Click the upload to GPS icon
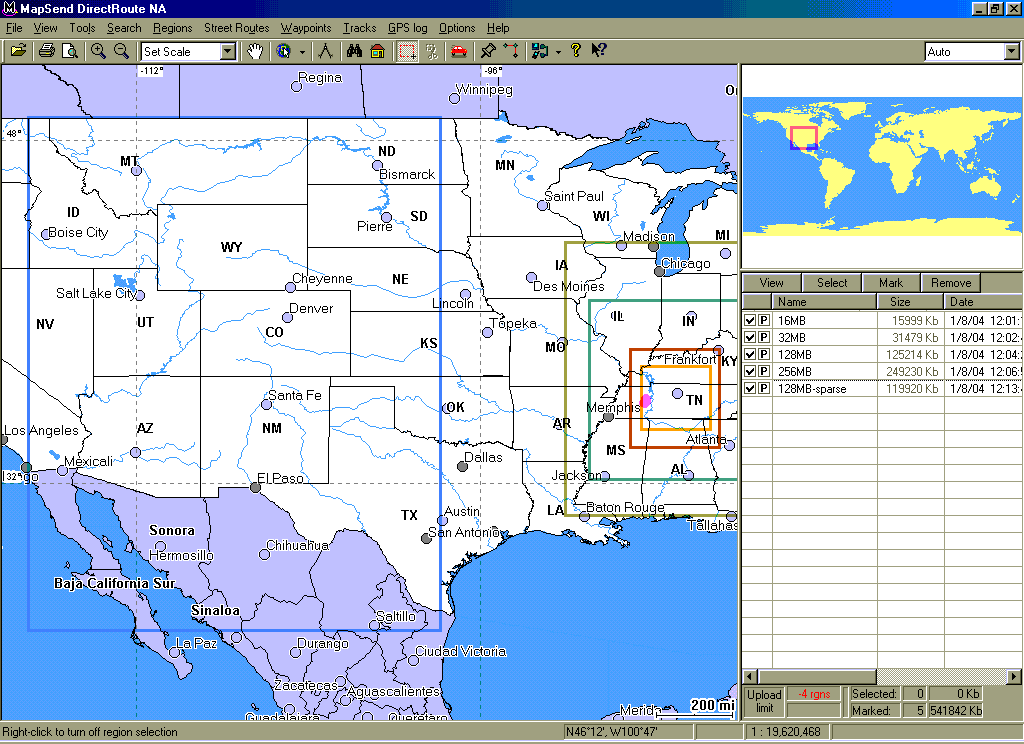Image resolution: width=1024 pixels, height=744 pixels. (539, 51)
